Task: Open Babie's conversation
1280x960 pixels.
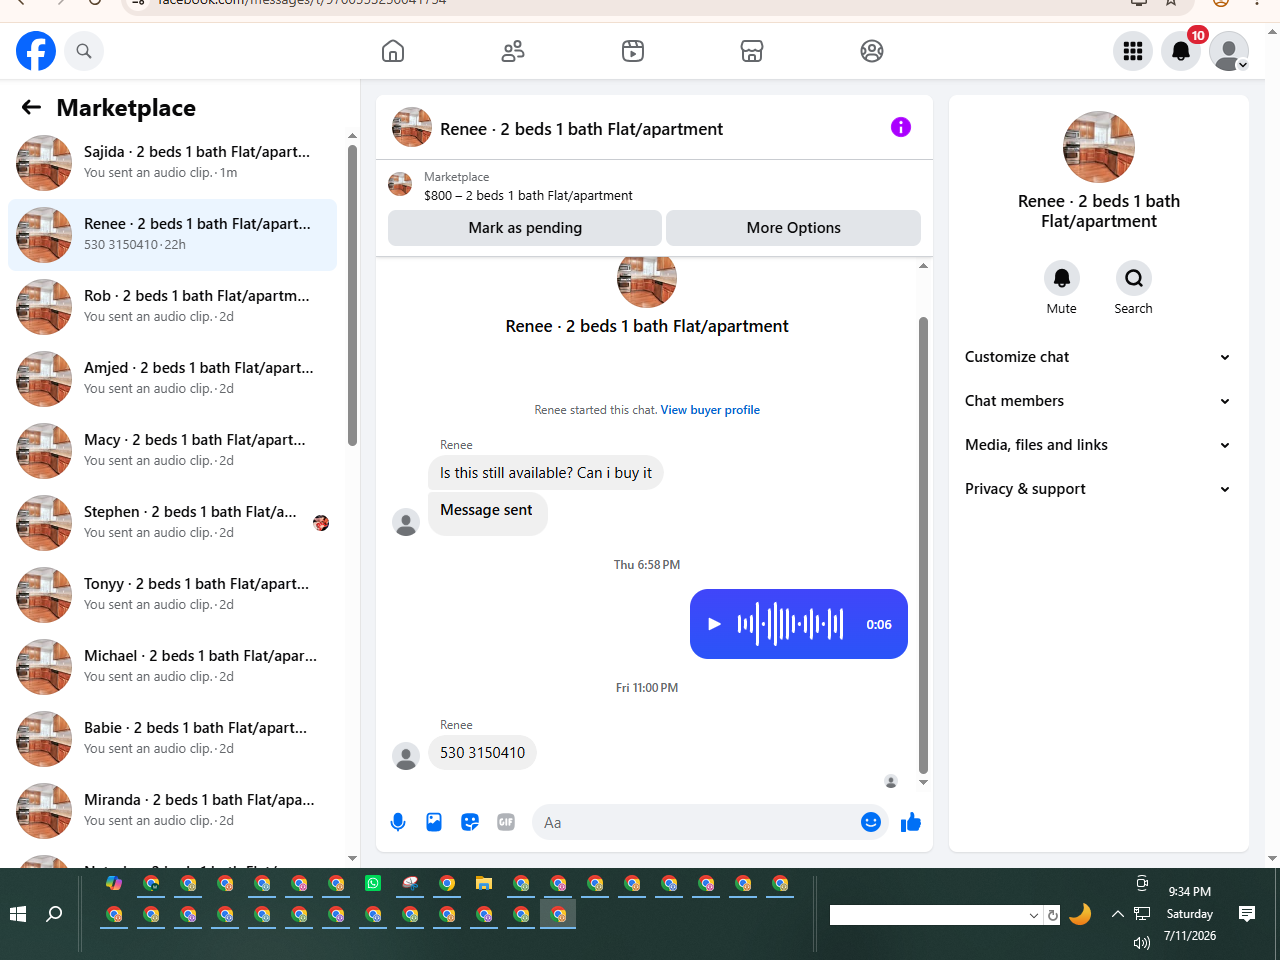Action: click(173, 739)
